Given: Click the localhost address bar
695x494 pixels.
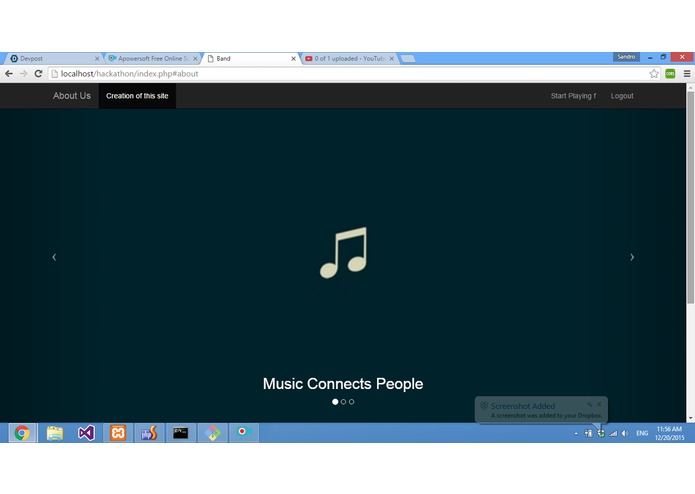Looking at the screenshot, I should [x=348, y=74].
